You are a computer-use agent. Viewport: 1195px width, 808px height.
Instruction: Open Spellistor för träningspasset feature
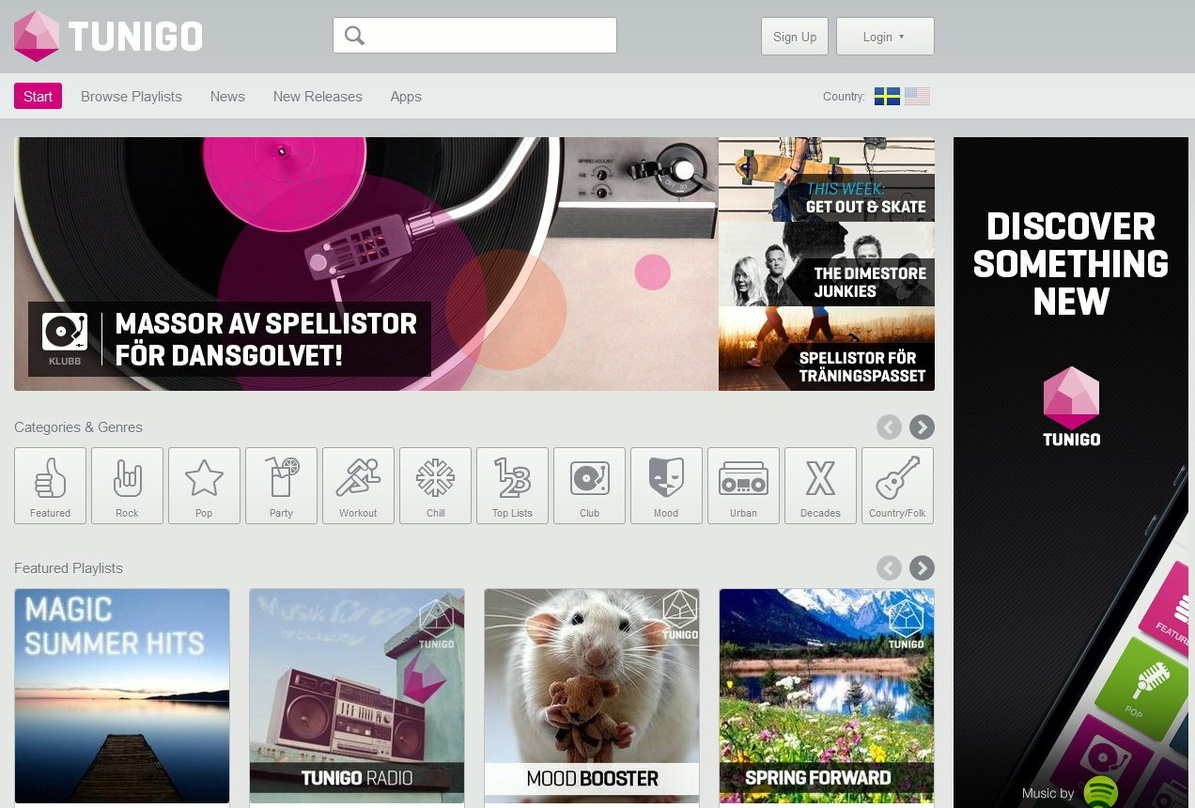(x=826, y=349)
